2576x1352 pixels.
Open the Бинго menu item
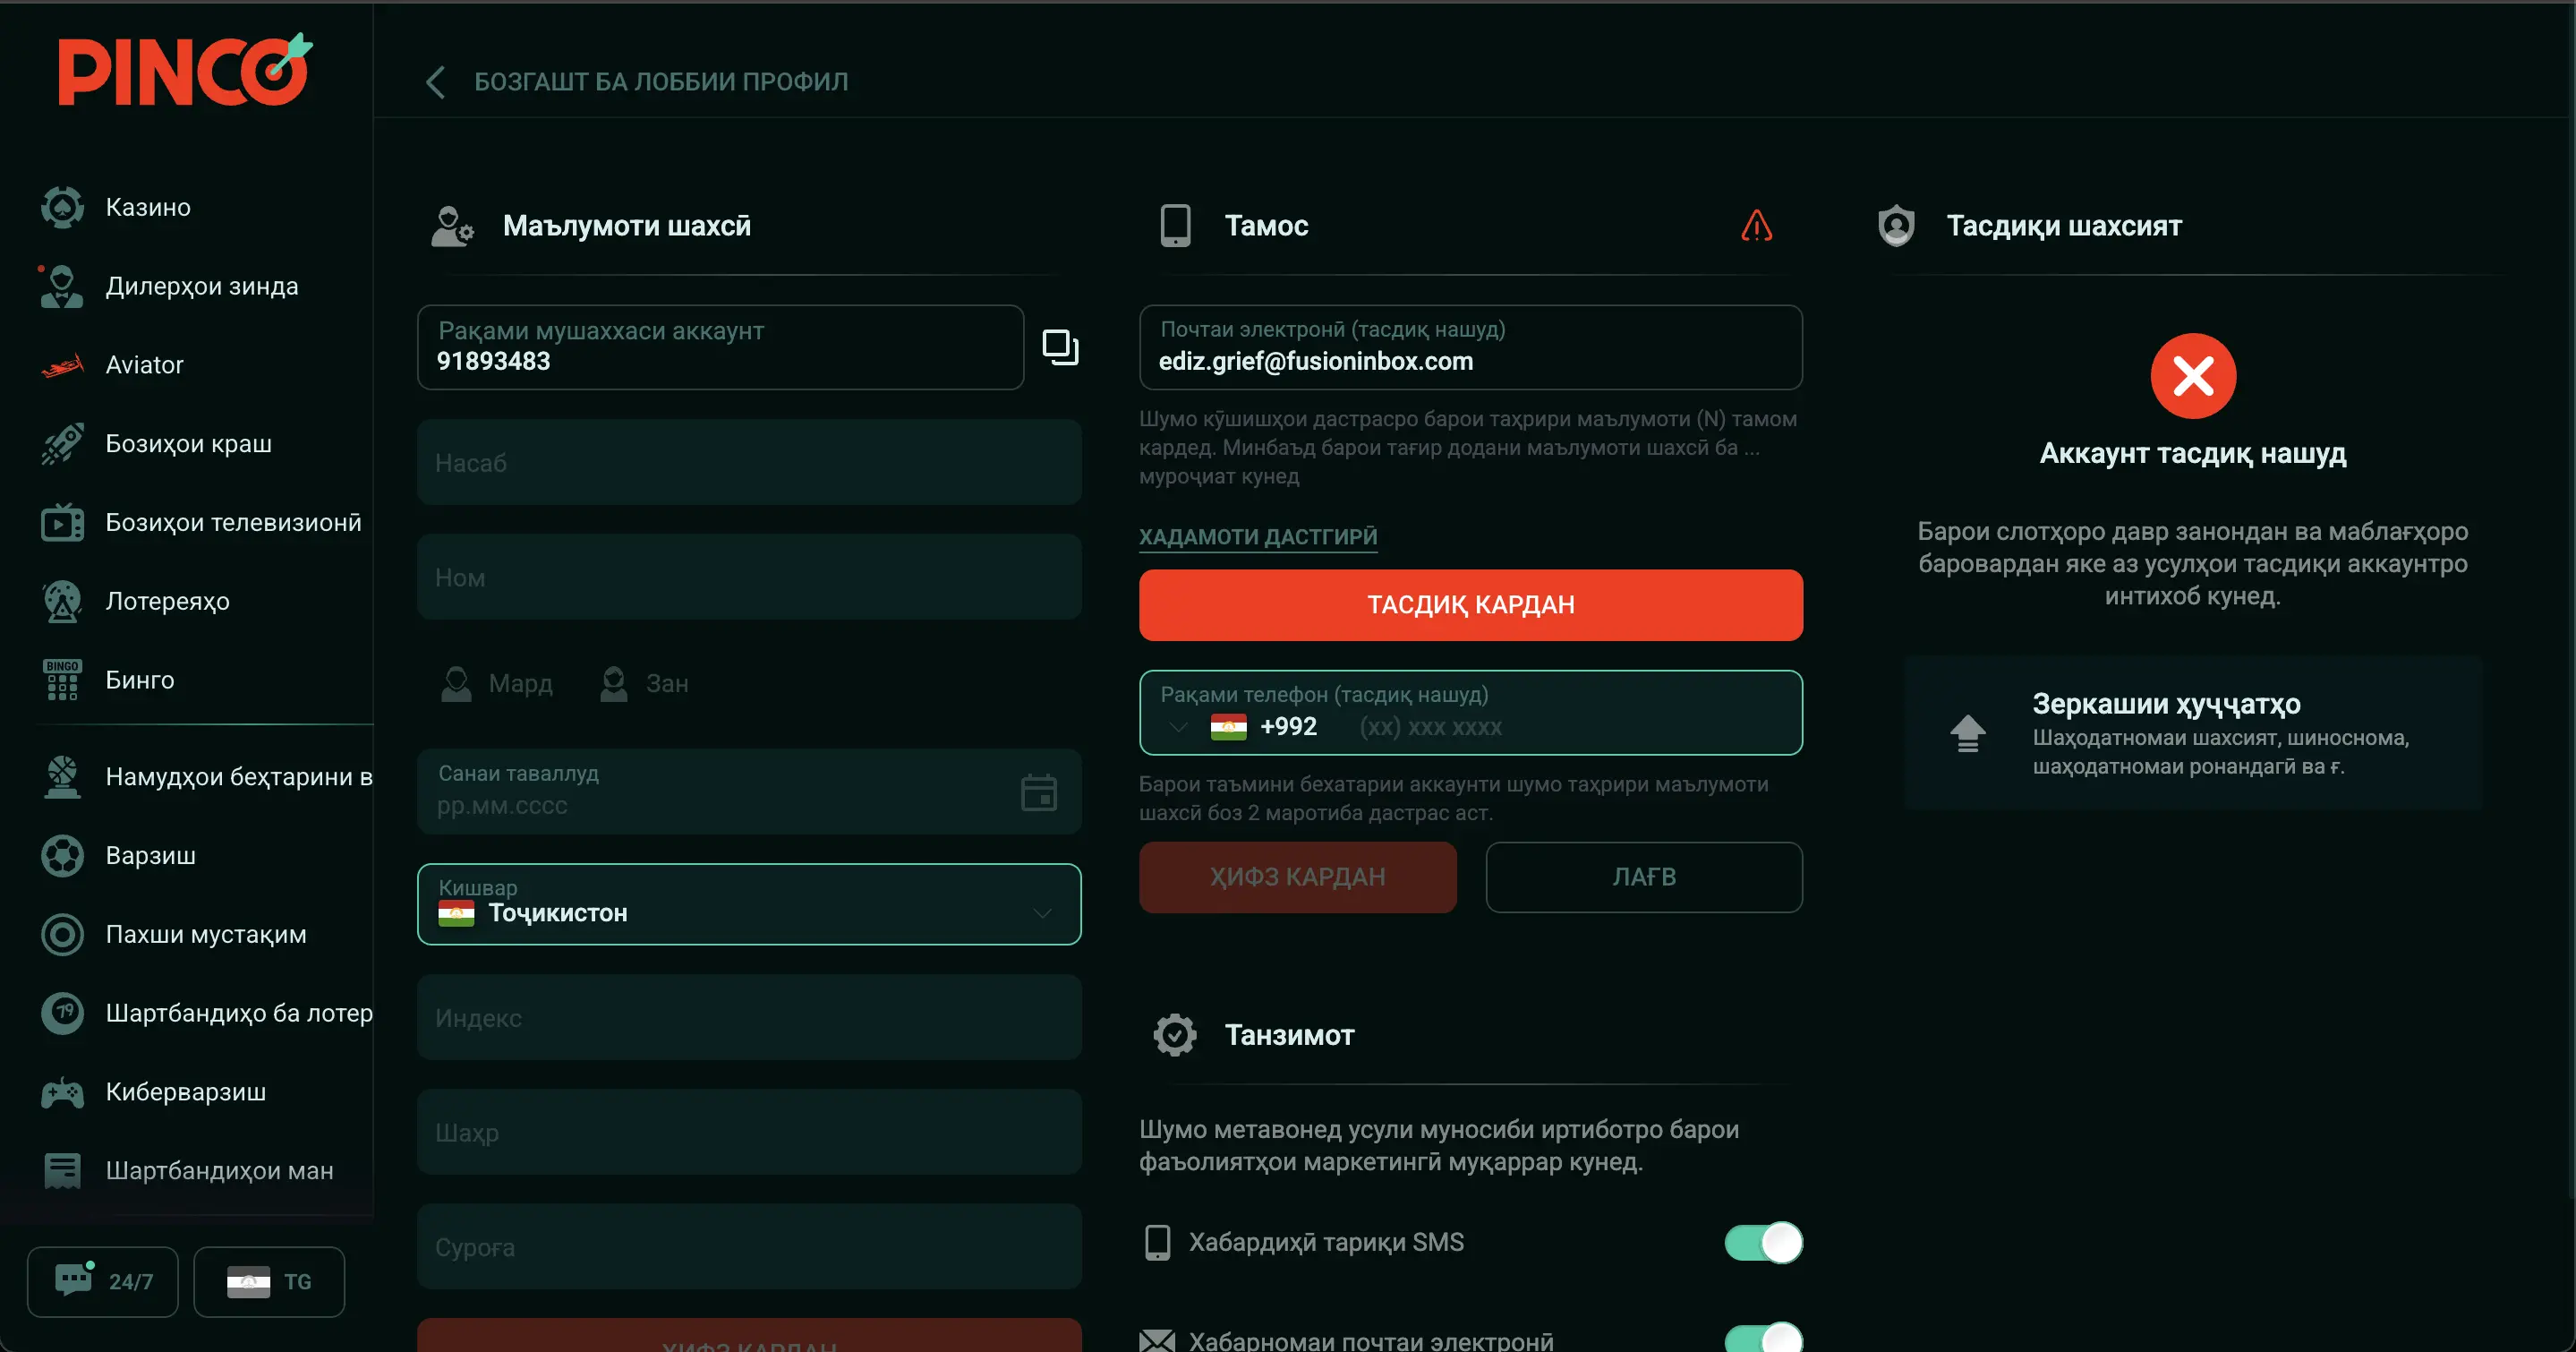pyautogui.click(x=139, y=680)
